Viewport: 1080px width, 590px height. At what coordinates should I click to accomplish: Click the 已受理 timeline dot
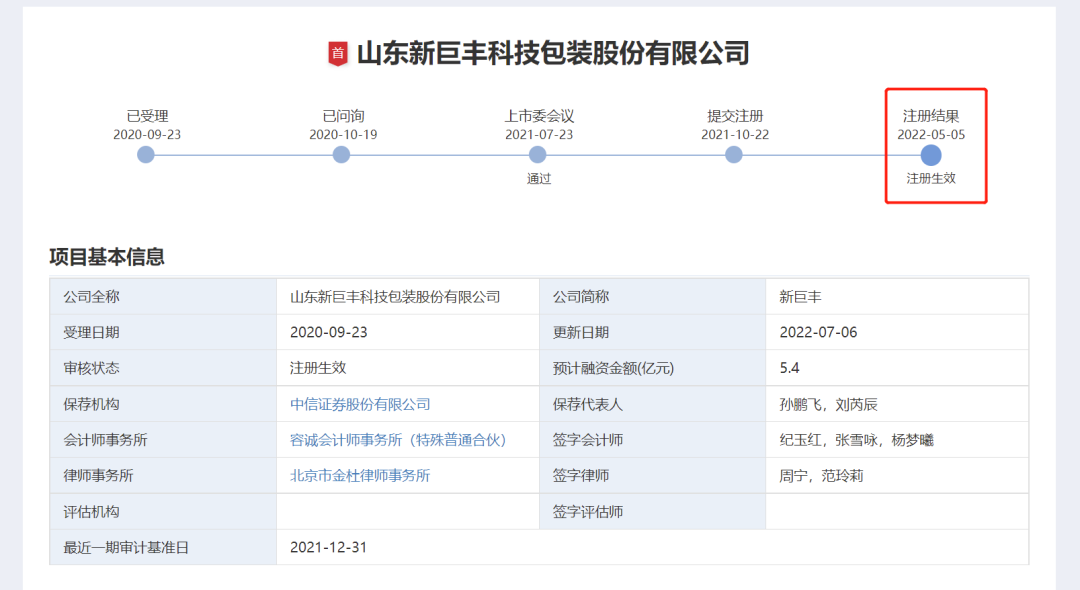[146, 154]
